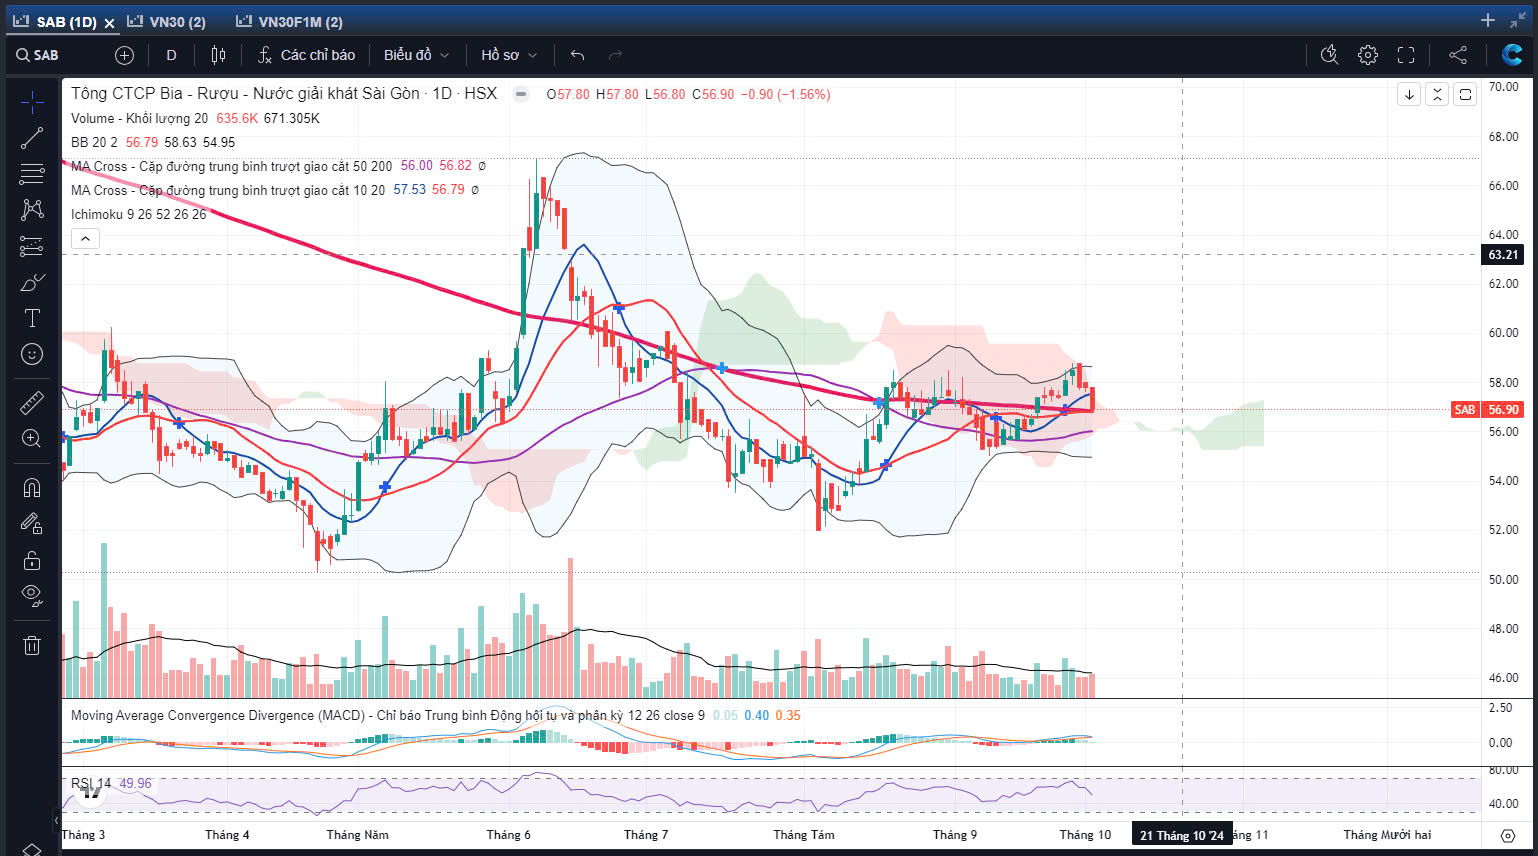Undo the last chart action

(x=577, y=55)
